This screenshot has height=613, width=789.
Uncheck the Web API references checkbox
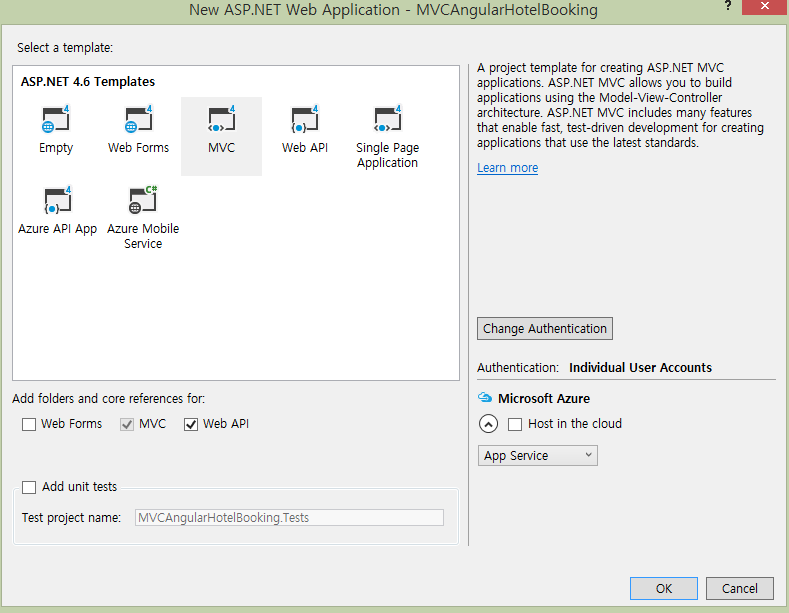click(x=191, y=424)
